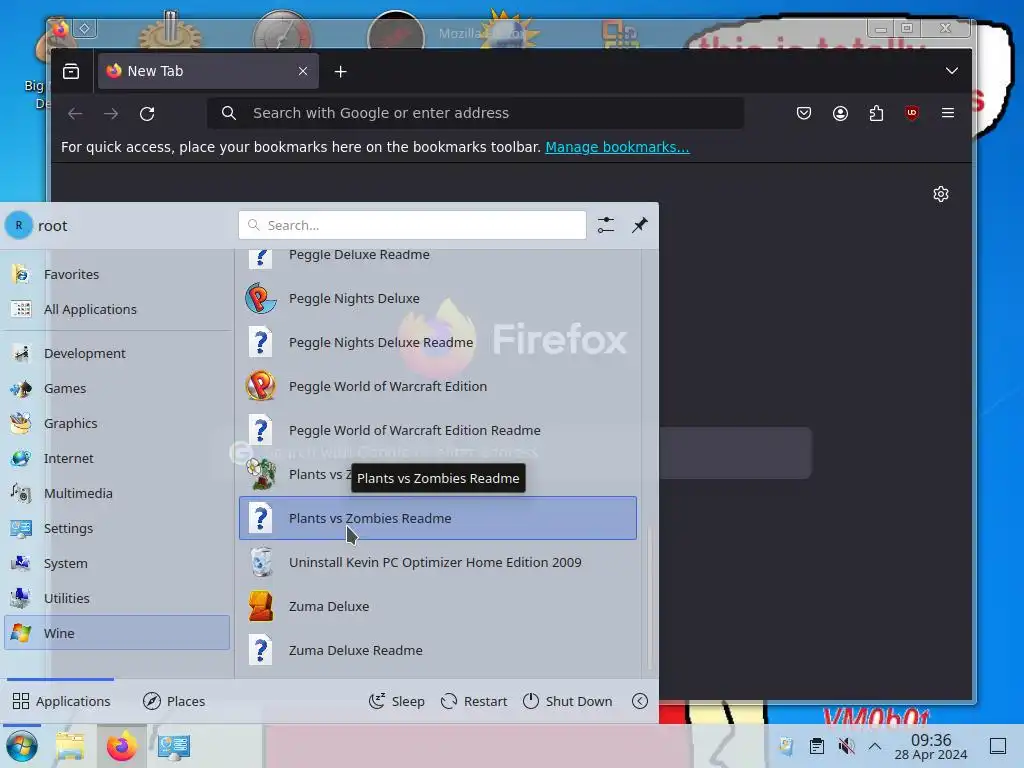Viewport: 1024px width, 768px height.
Task: Open the Extensions puzzle icon
Action: tap(876, 114)
